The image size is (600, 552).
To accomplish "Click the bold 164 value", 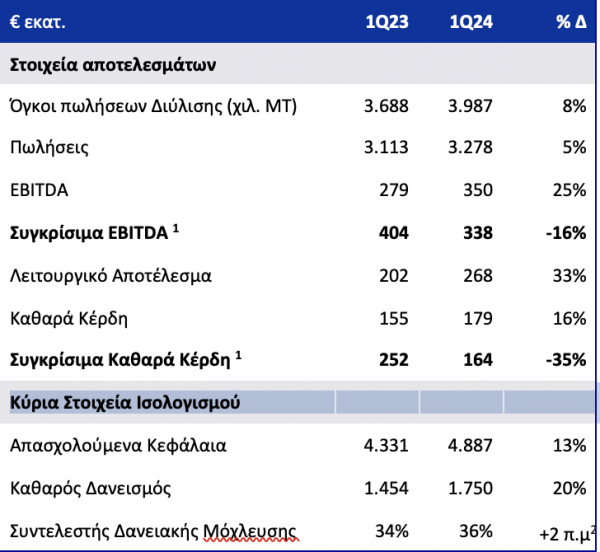I will (x=478, y=360).
